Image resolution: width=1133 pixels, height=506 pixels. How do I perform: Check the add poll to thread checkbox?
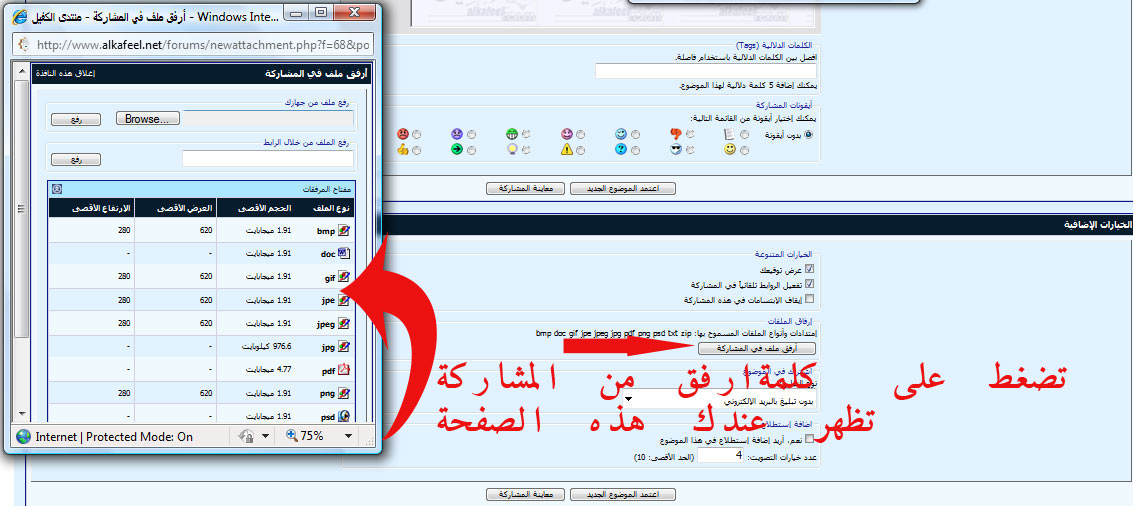tap(809, 439)
